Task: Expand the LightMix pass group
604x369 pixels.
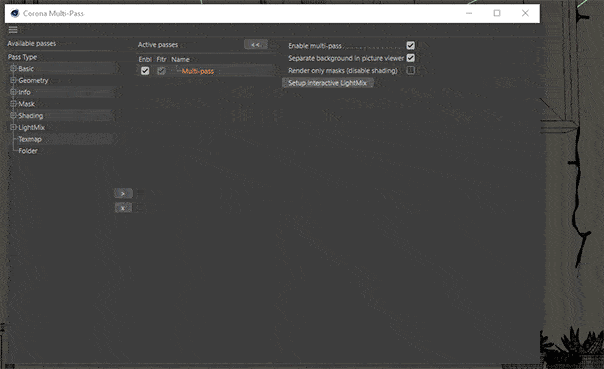Action: [13, 127]
